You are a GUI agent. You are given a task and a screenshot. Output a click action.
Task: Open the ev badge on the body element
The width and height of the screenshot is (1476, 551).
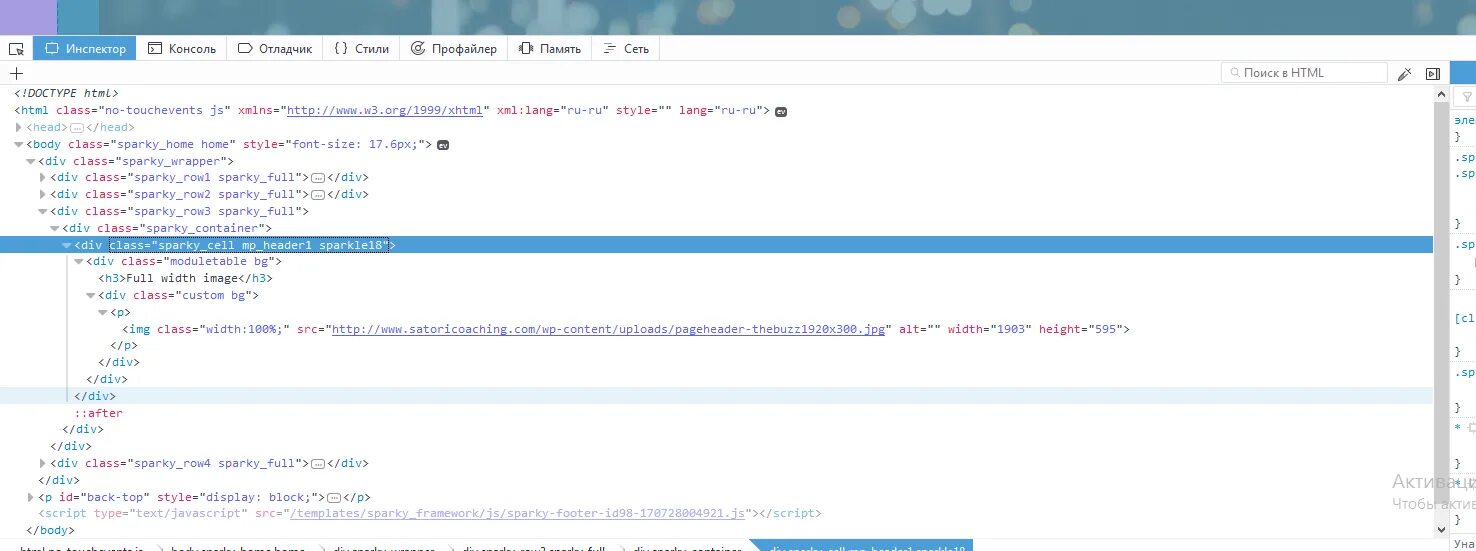[x=443, y=145]
